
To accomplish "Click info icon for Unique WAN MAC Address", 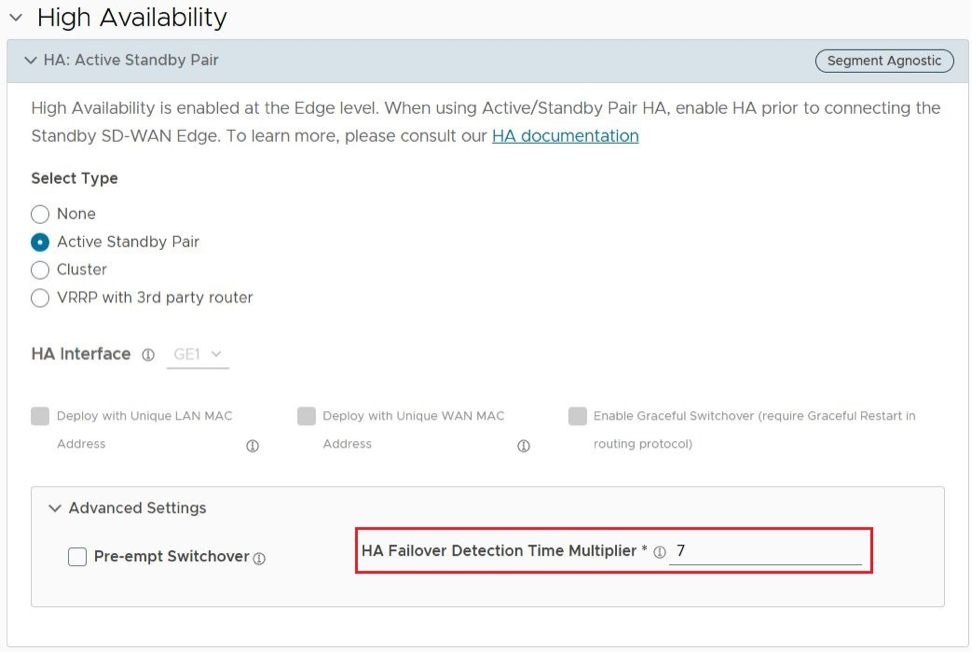I will 523,446.
